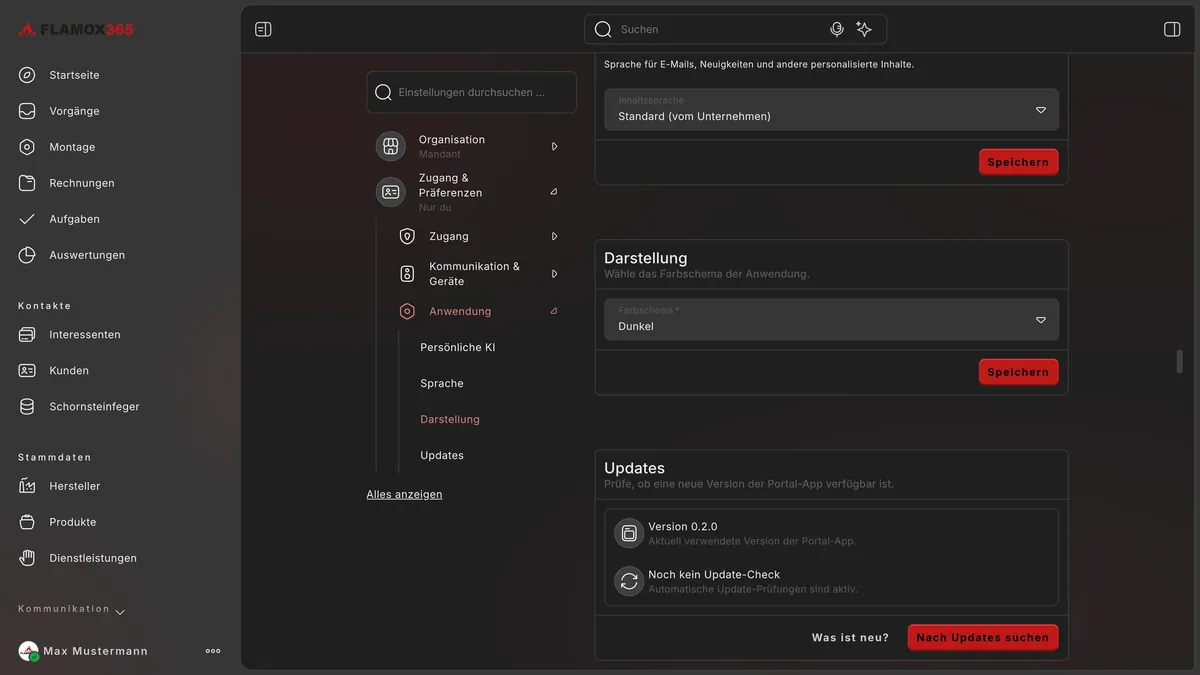Expand the Organisation settings section

[x=554, y=146]
